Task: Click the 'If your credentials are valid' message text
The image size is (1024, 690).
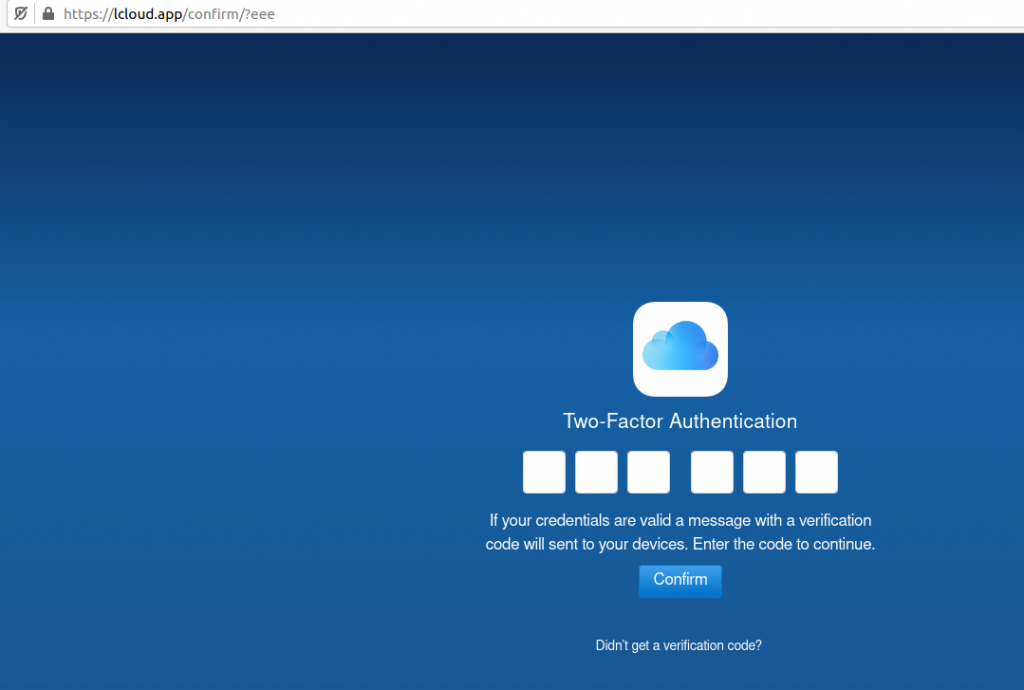Action: point(680,532)
